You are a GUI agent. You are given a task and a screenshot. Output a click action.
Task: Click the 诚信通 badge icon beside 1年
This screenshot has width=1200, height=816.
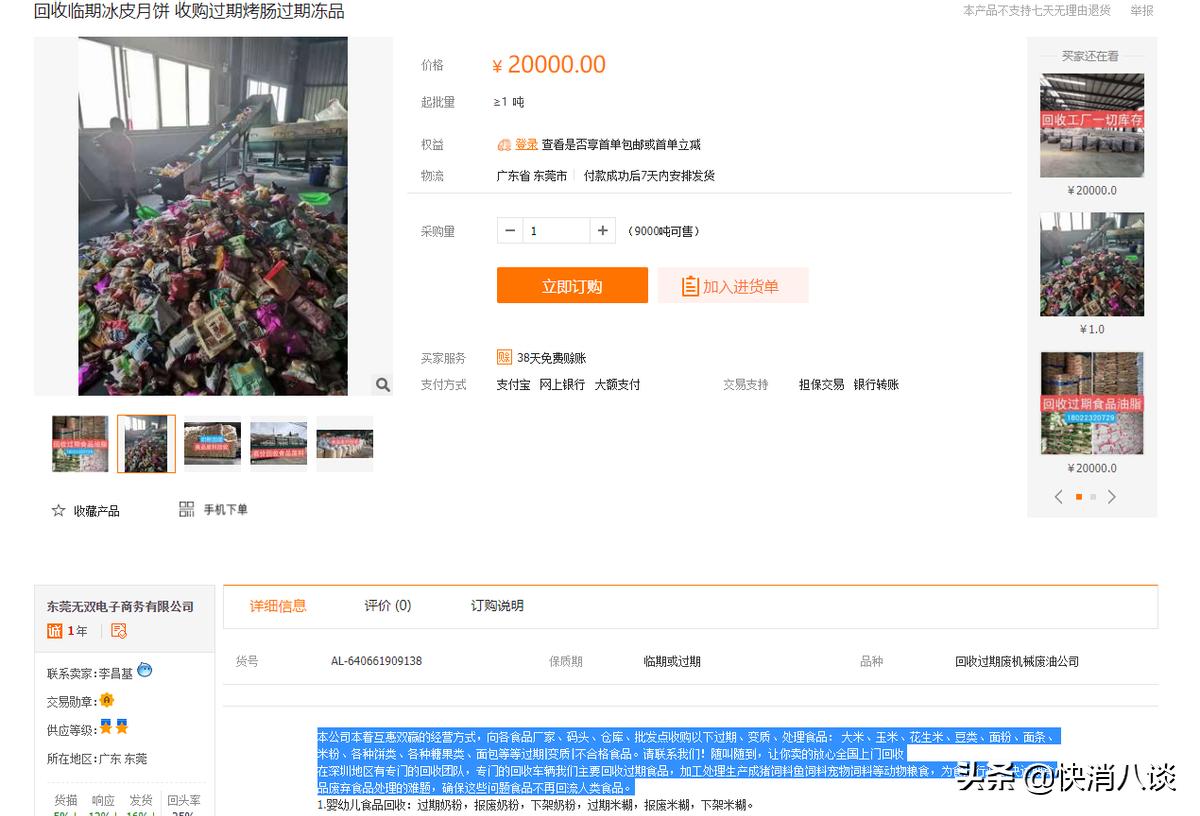[x=55, y=631]
